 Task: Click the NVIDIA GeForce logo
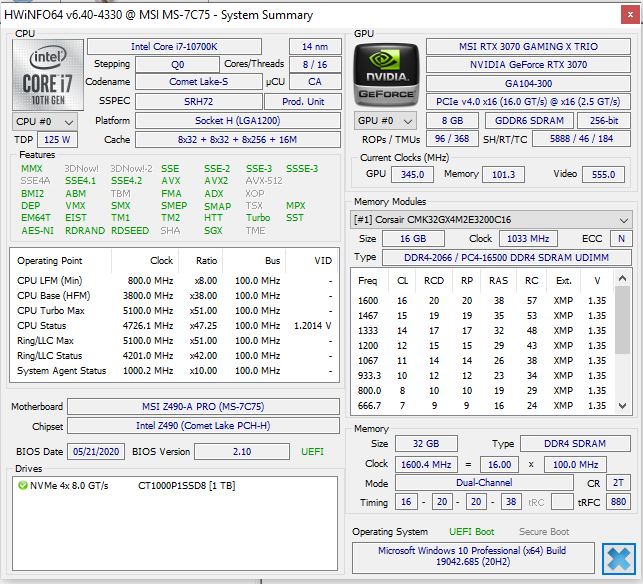tap(386, 75)
